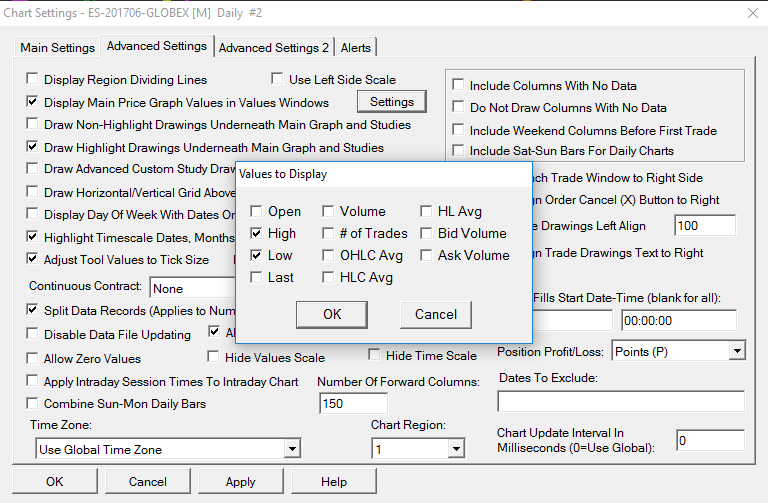Image resolution: width=768 pixels, height=503 pixels.
Task: Check Bid Volume value
Action: 426,234
